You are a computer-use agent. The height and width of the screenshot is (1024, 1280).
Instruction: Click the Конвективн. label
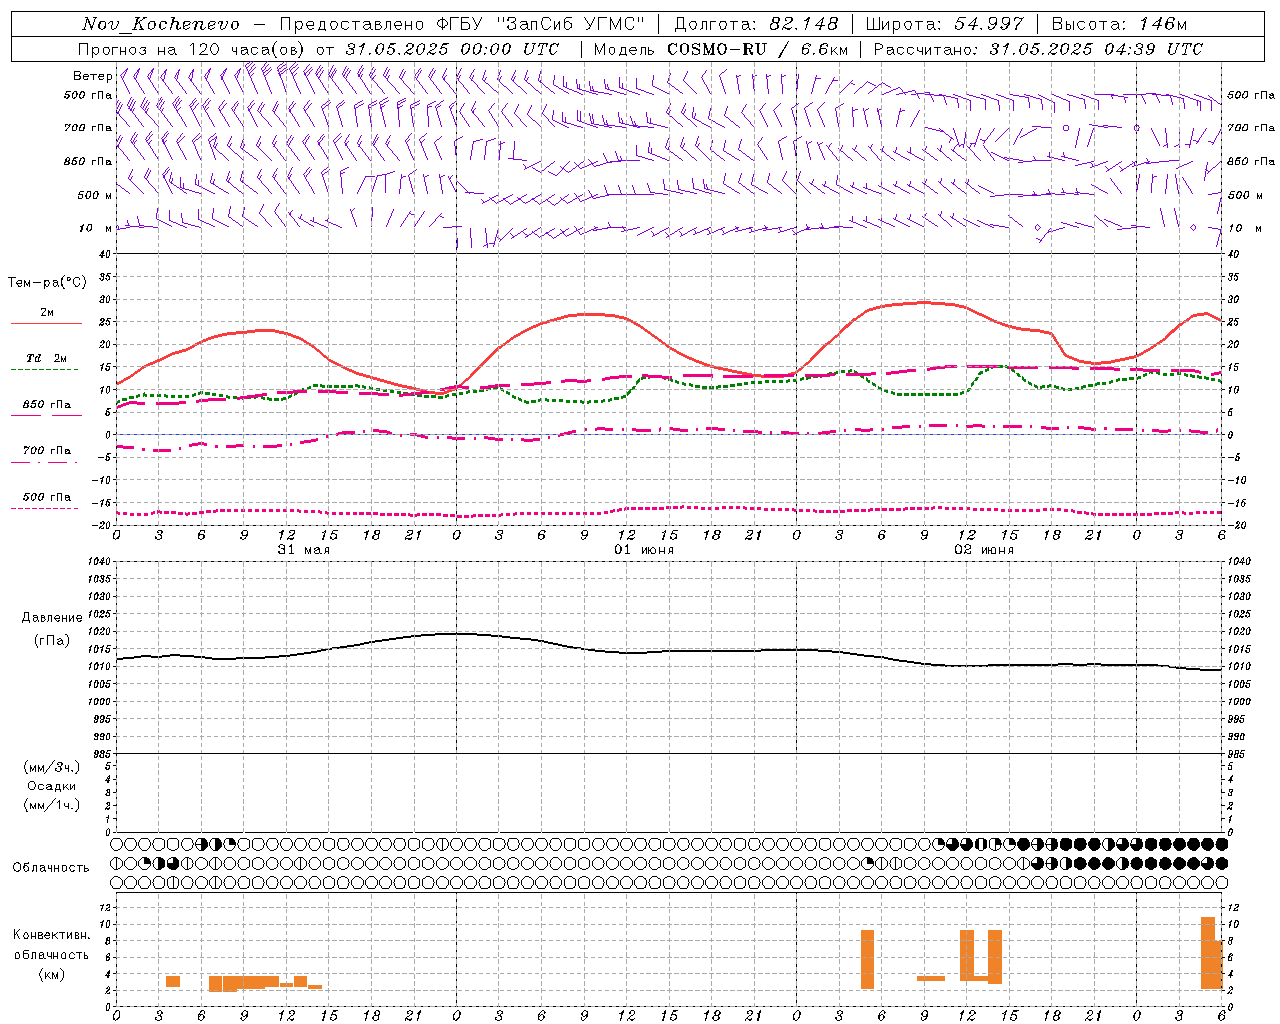pyautogui.click(x=52, y=935)
